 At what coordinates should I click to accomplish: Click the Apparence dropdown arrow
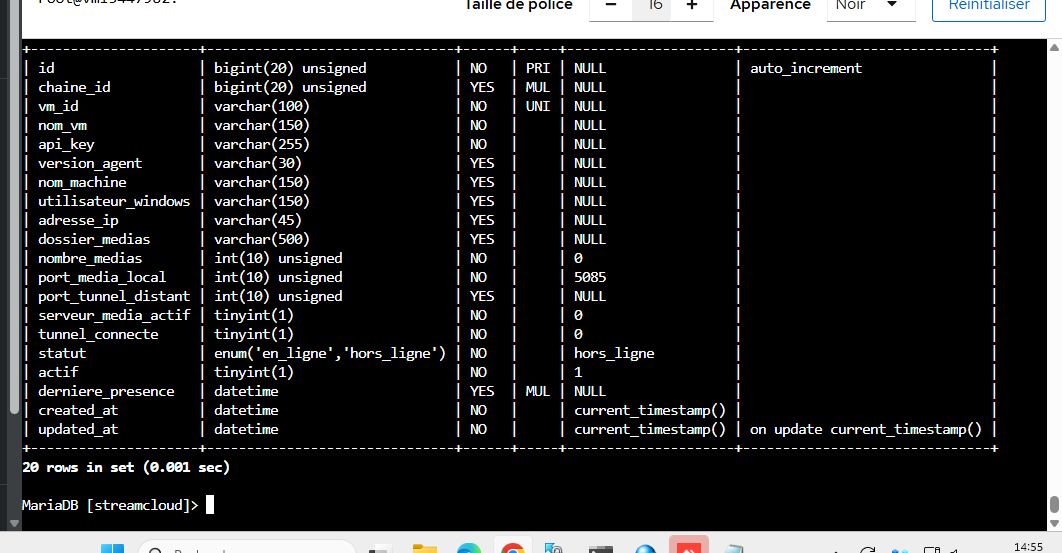click(892, 5)
